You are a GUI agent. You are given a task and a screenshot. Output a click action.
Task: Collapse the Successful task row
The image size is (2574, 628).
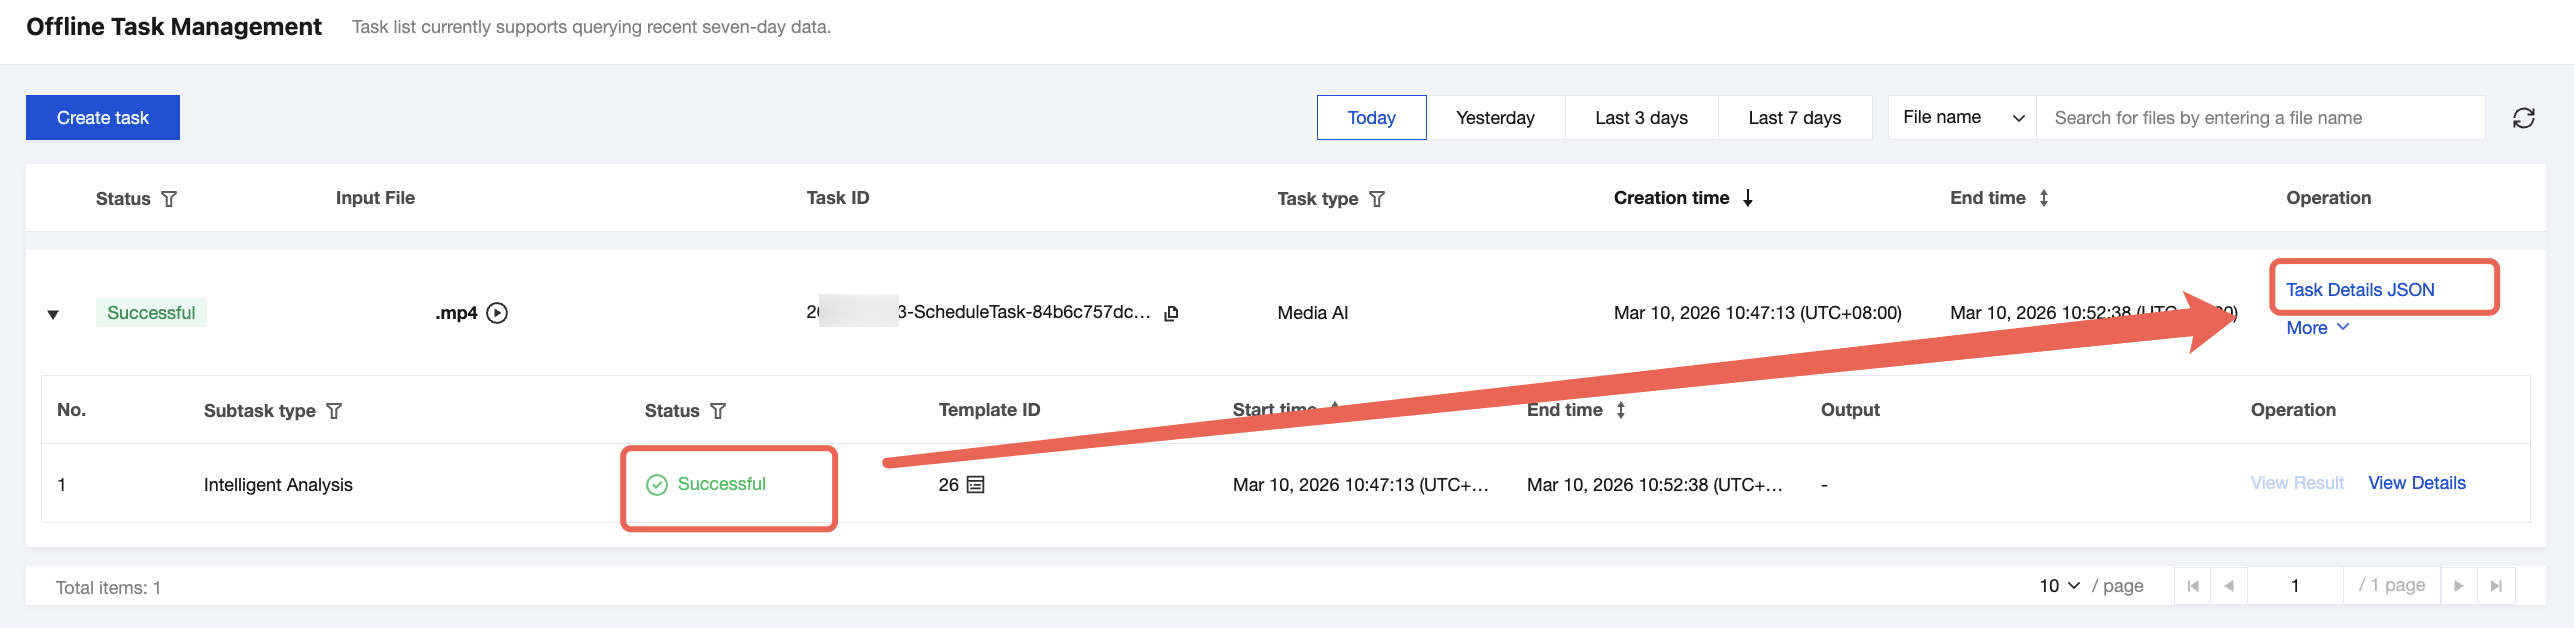tap(53, 314)
